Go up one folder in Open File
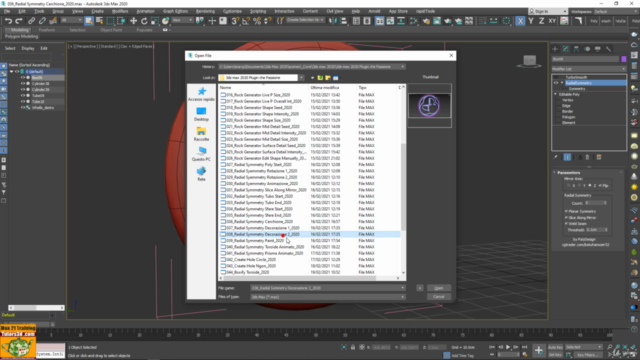This screenshot has height=360, width=640. point(320,78)
